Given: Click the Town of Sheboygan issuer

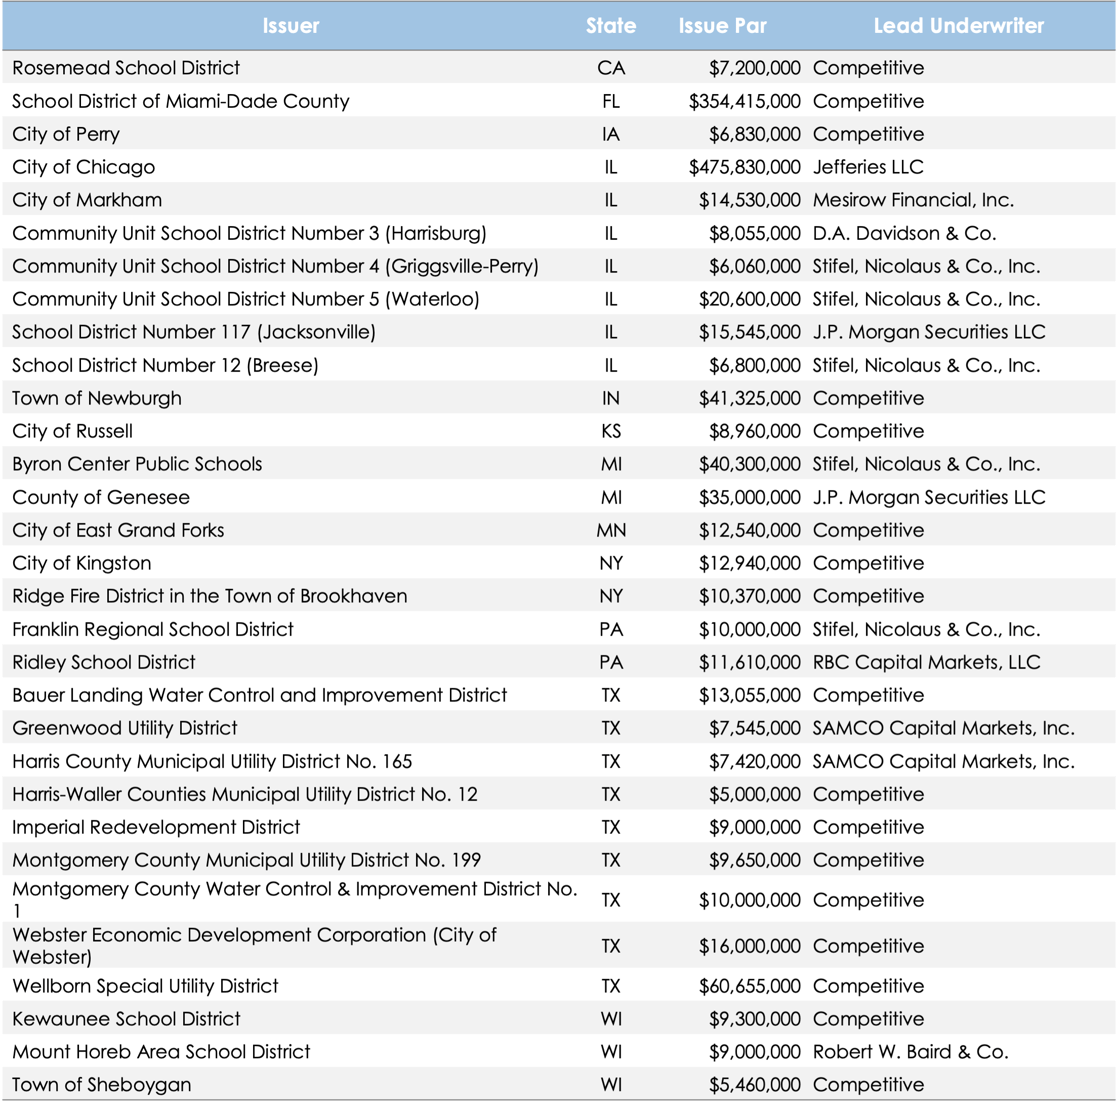Looking at the screenshot, I should click(102, 1085).
